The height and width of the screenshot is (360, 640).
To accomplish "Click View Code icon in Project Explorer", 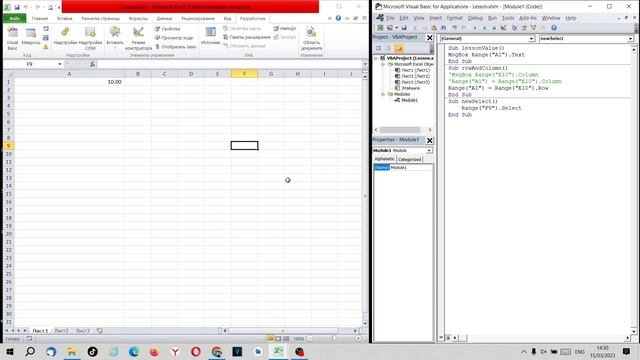I will click(x=378, y=48).
